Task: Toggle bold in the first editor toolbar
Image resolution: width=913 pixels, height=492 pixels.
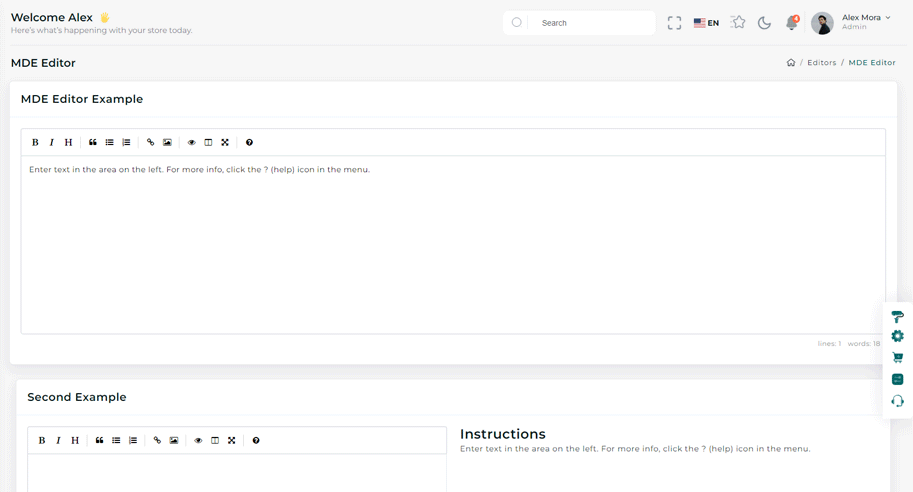Action: (x=35, y=143)
